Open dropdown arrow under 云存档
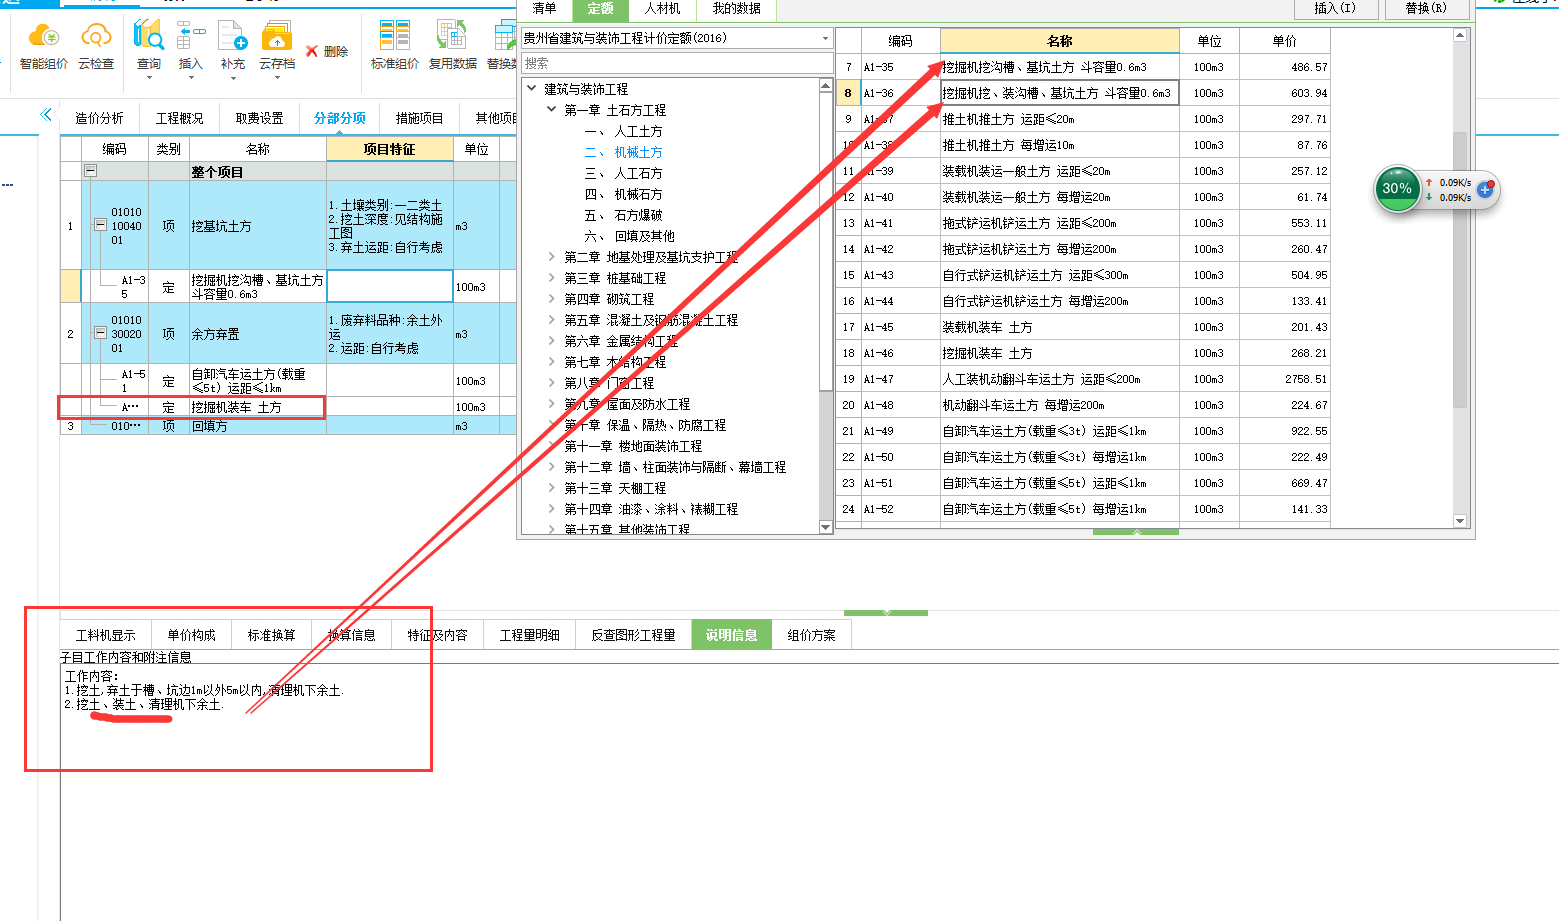Screen dimensions: 1559x921 [277, 78]
